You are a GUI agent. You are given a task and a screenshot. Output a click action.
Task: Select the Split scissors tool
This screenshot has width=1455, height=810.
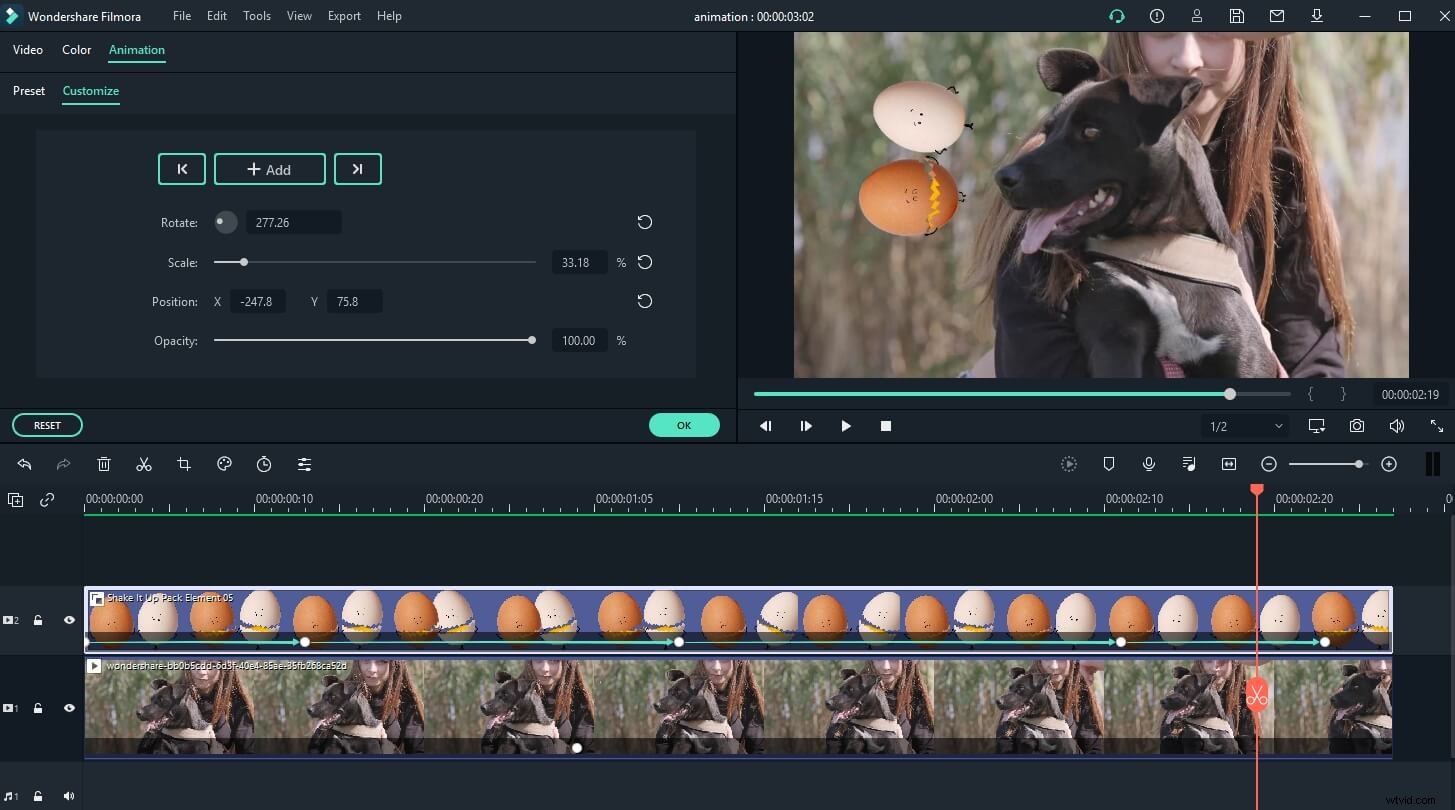click(143, 463)
